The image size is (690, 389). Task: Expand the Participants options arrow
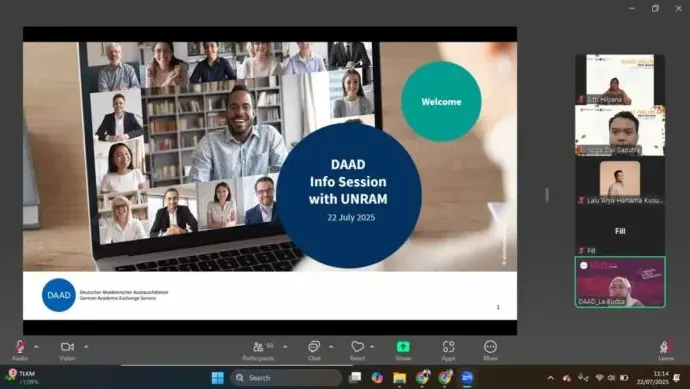click(x=285, y=347)
